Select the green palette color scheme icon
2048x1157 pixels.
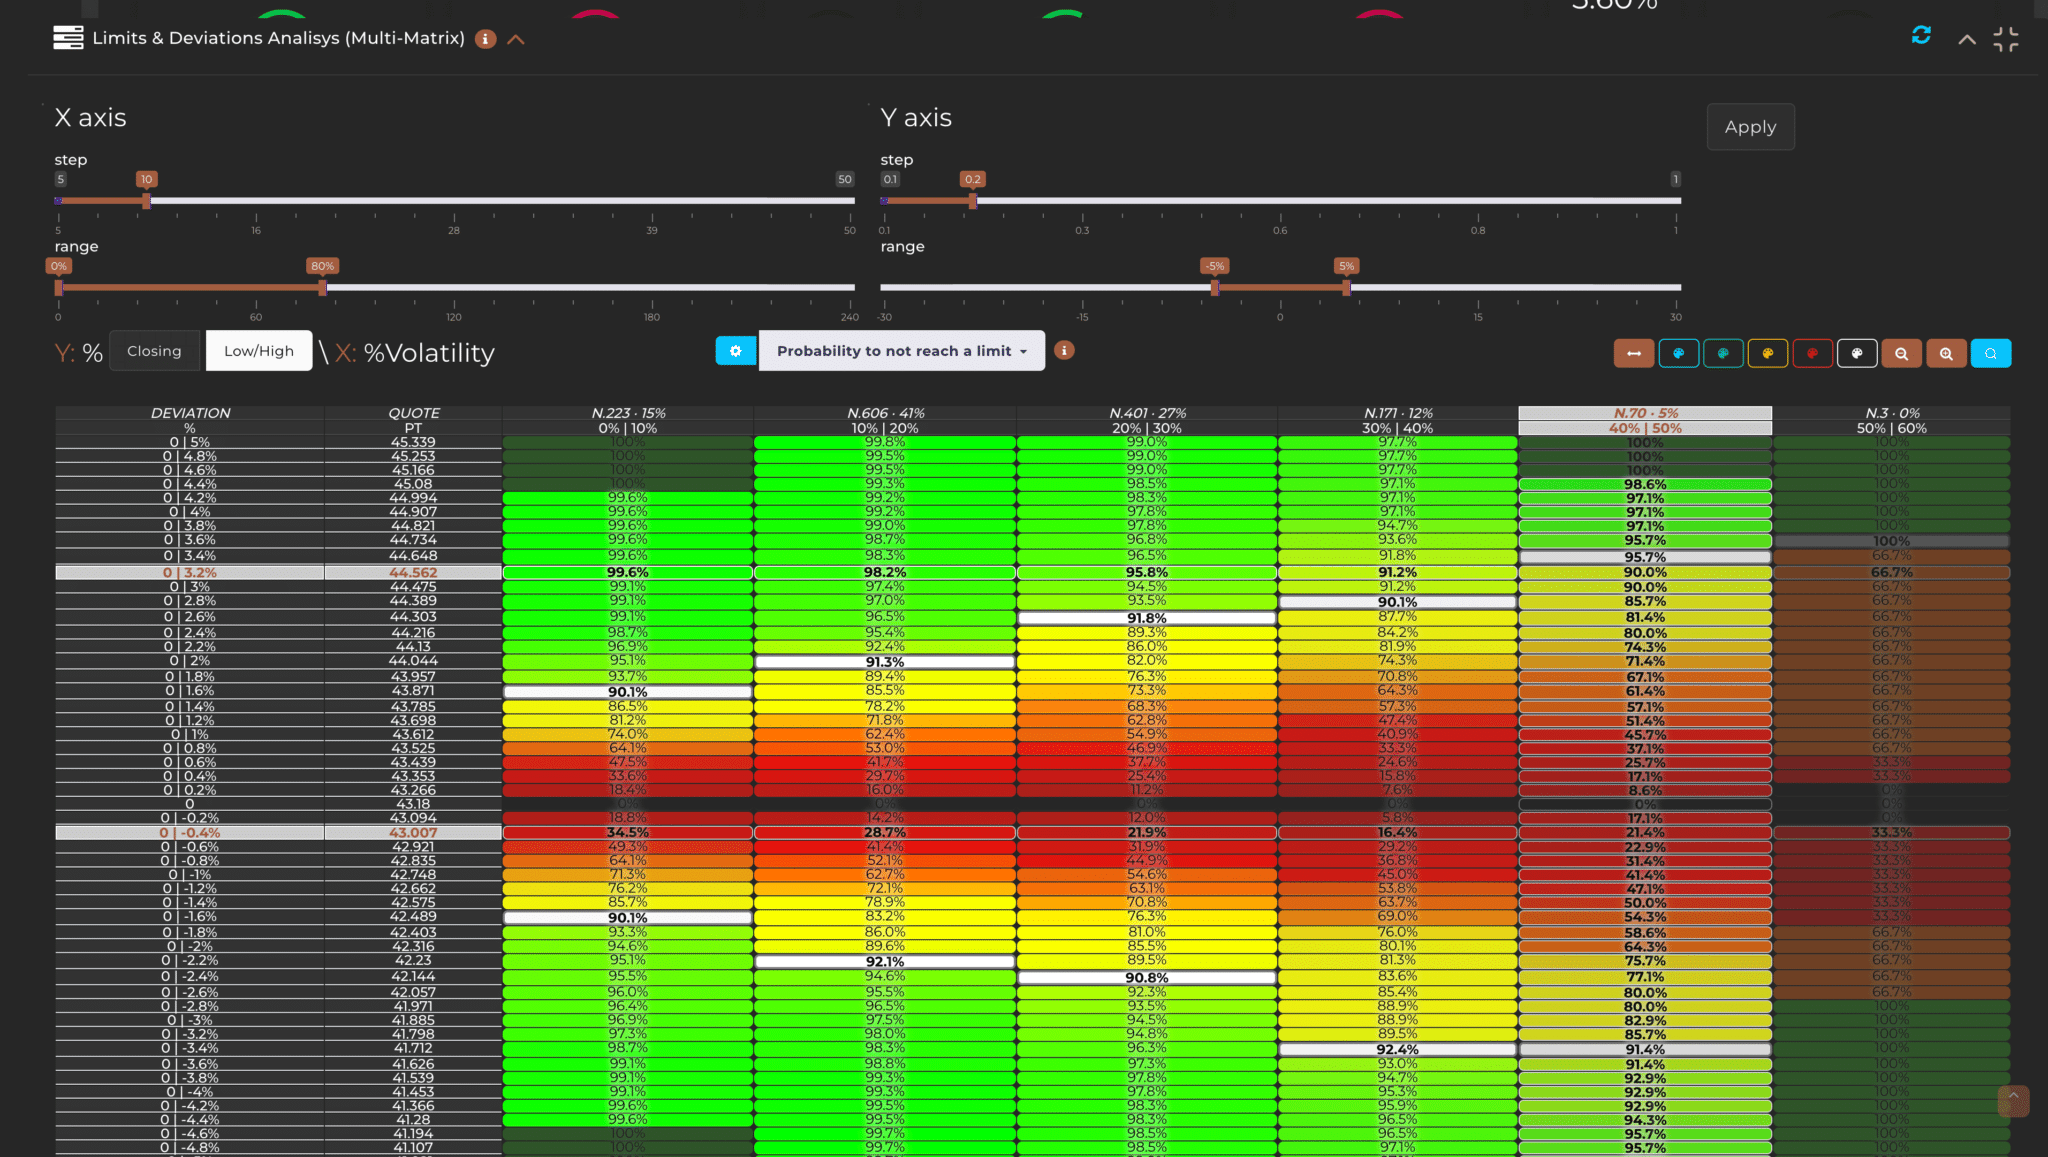coord(1724,353)
